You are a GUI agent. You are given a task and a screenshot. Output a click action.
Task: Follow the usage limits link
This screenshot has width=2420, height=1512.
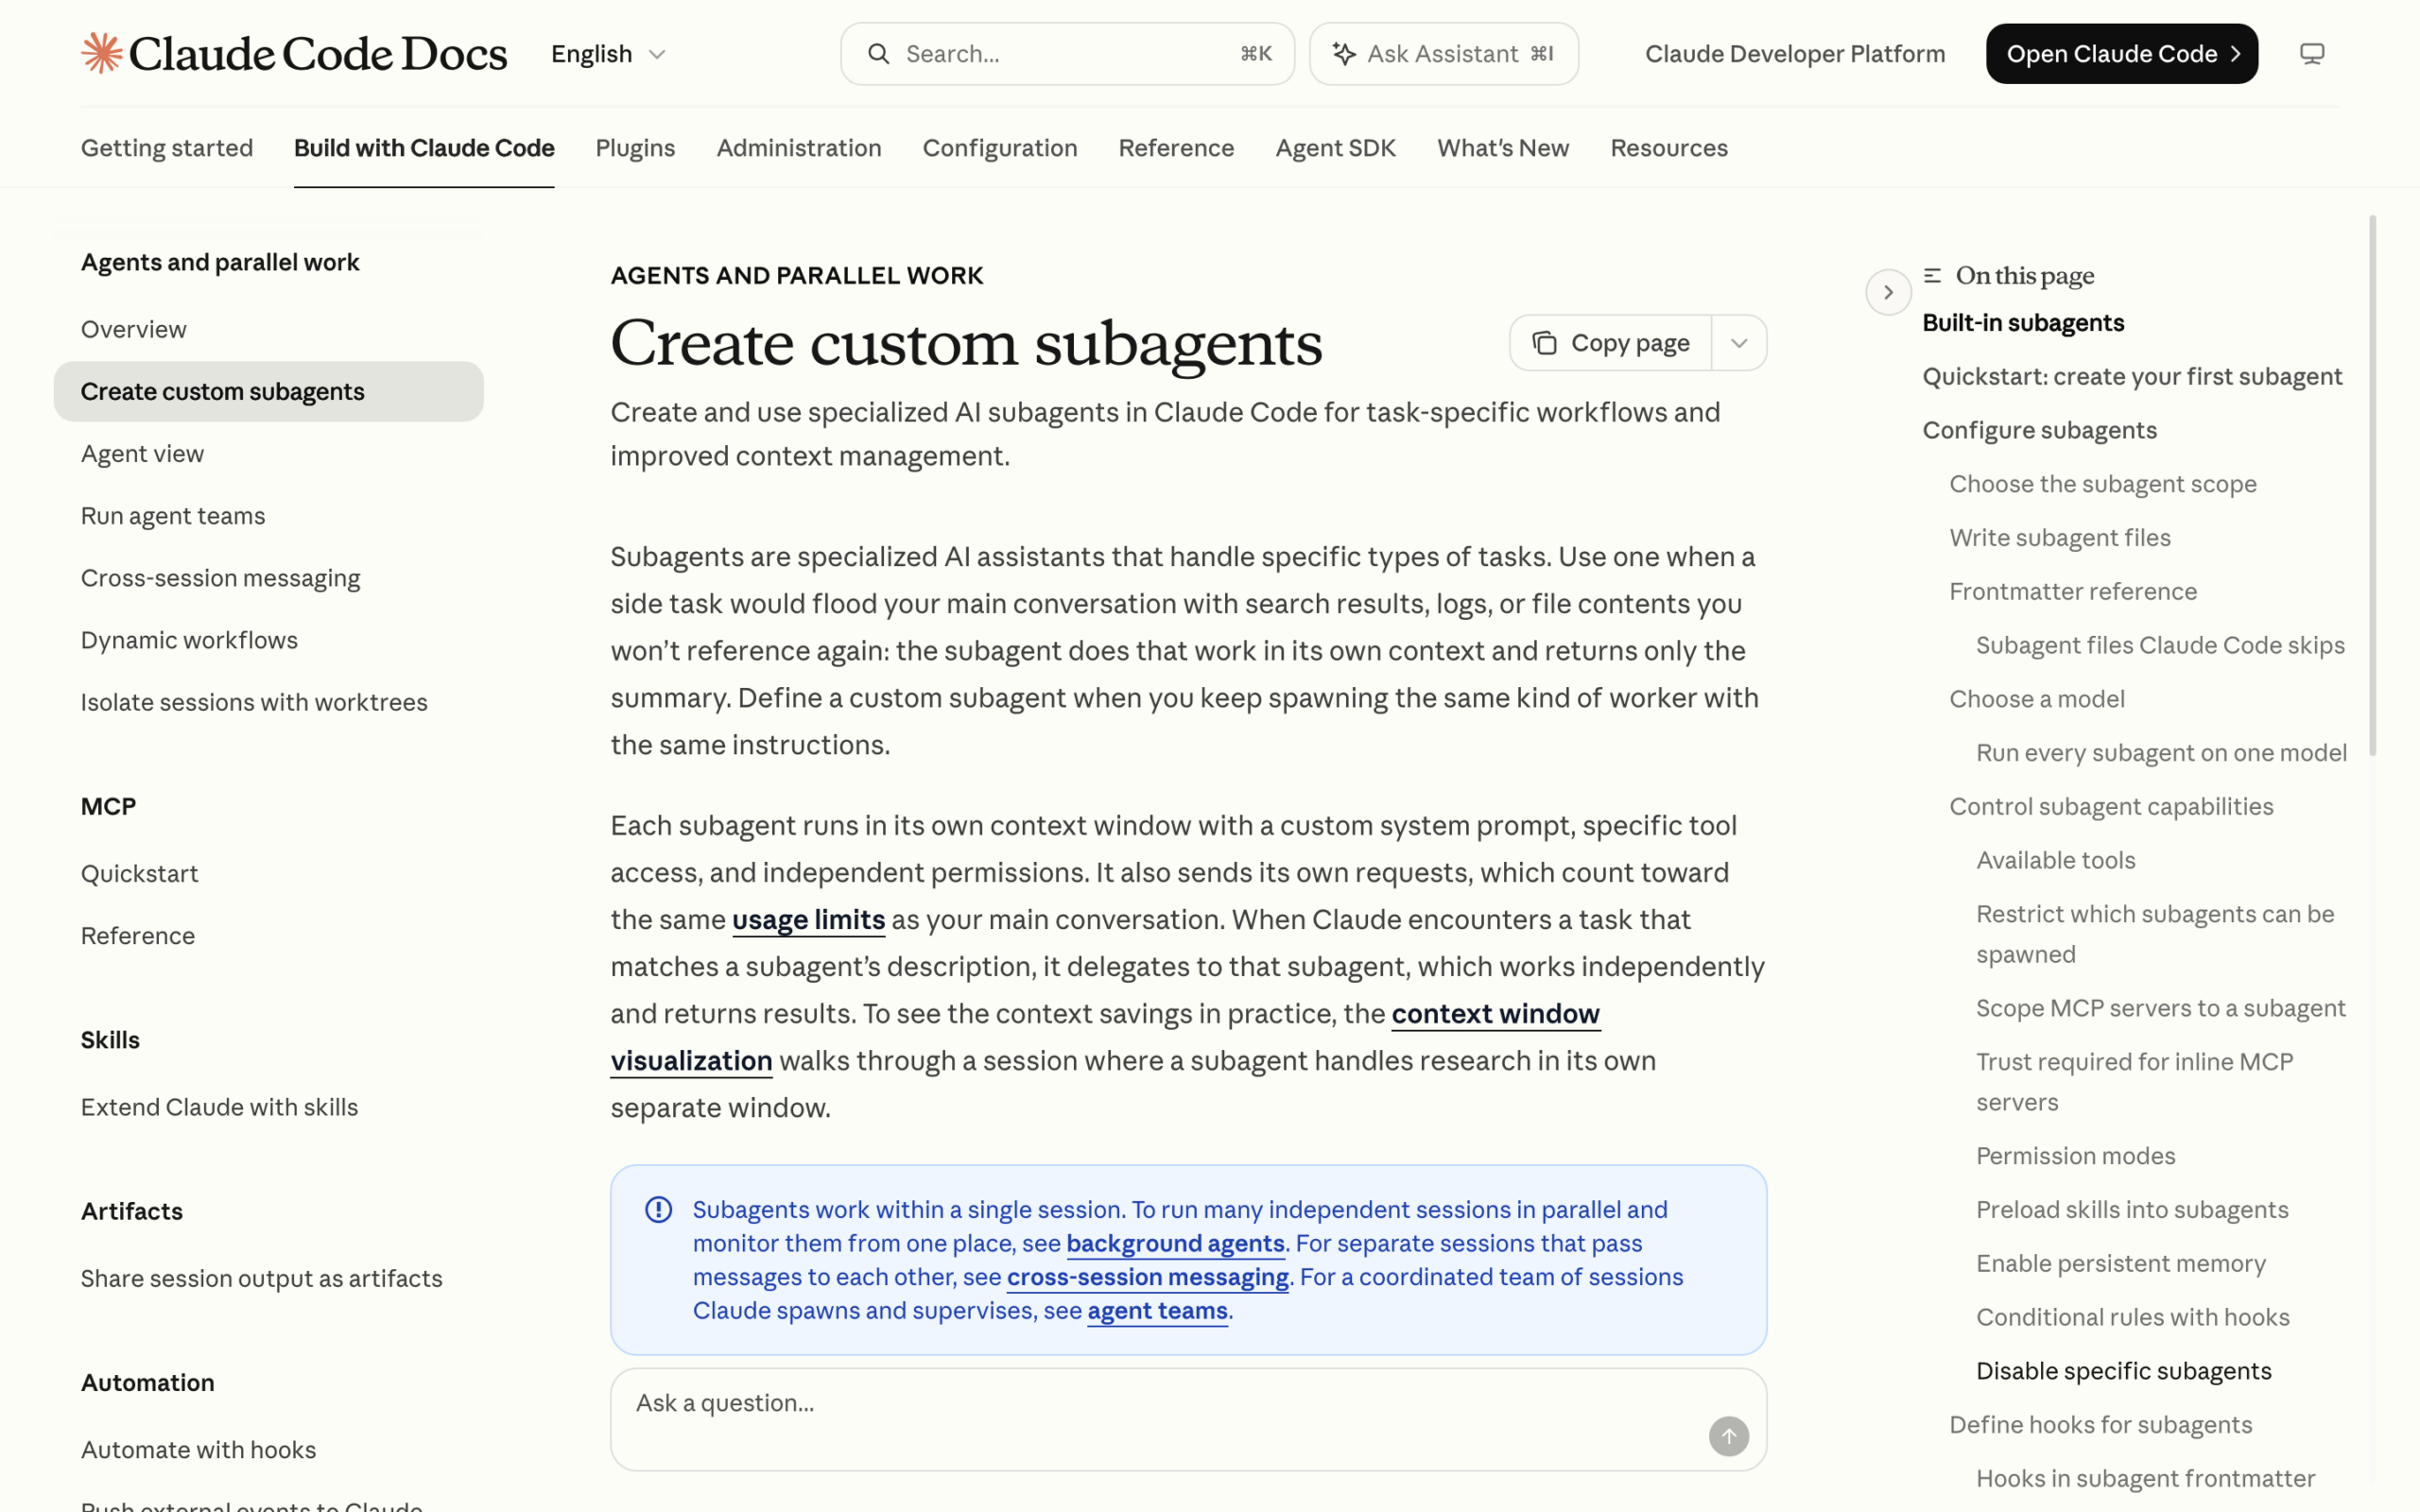[808, 919]
